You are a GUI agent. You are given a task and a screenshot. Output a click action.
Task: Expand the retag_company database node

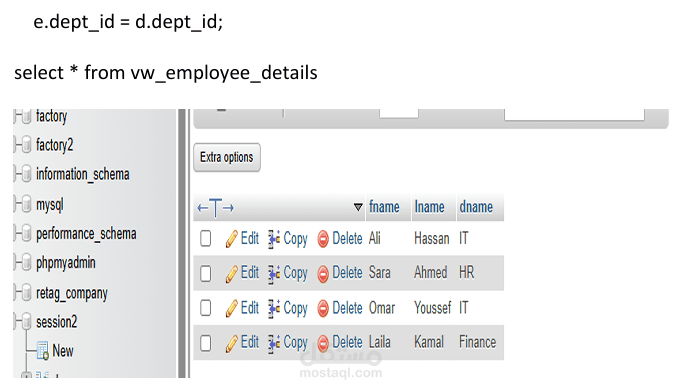tap(17, 293)
